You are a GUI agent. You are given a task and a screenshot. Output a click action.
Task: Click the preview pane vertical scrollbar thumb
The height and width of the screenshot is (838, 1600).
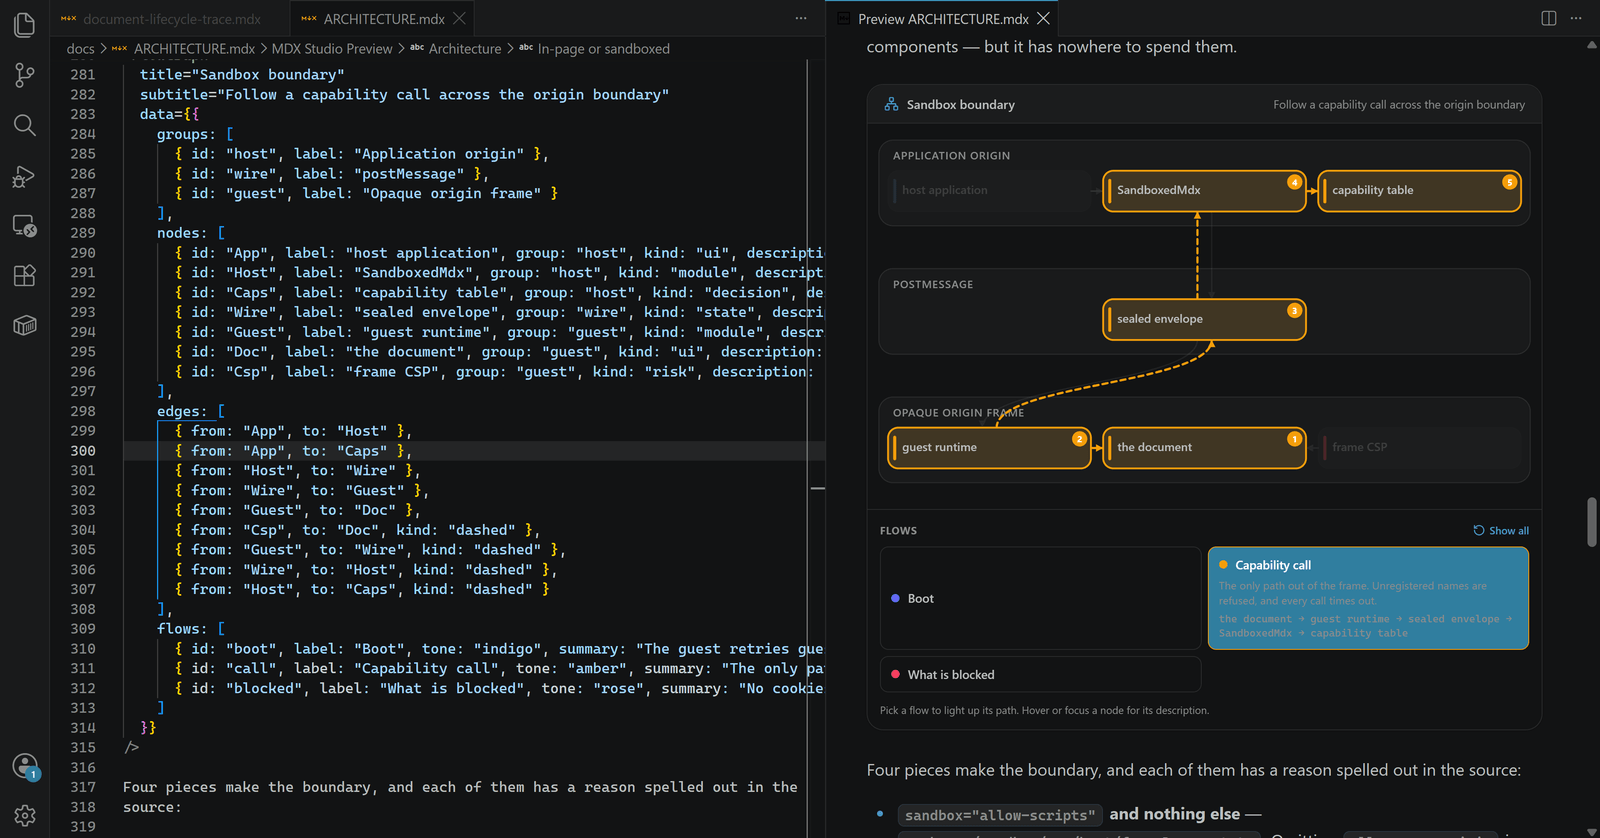1591,522
